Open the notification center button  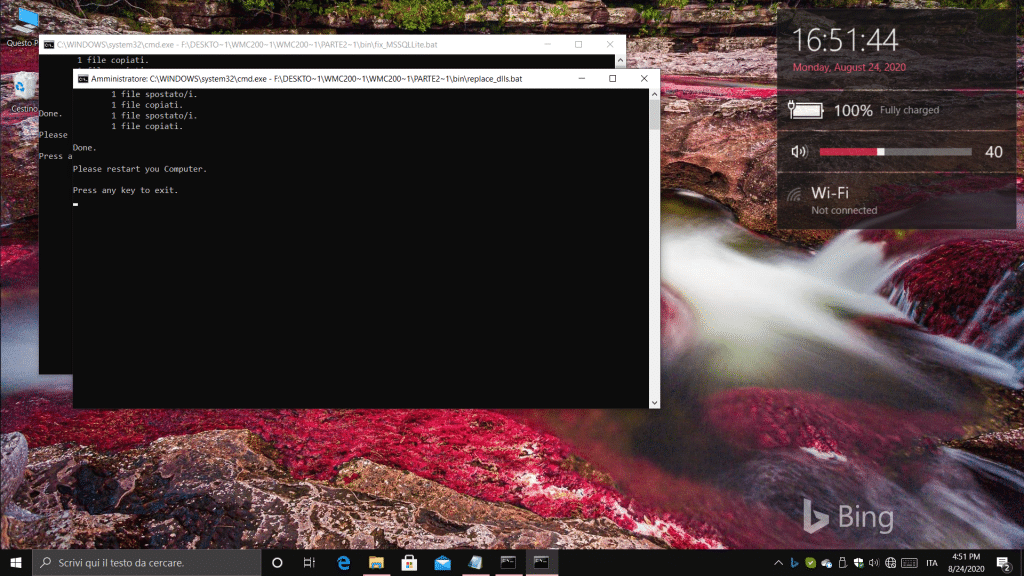point(1002,563)
